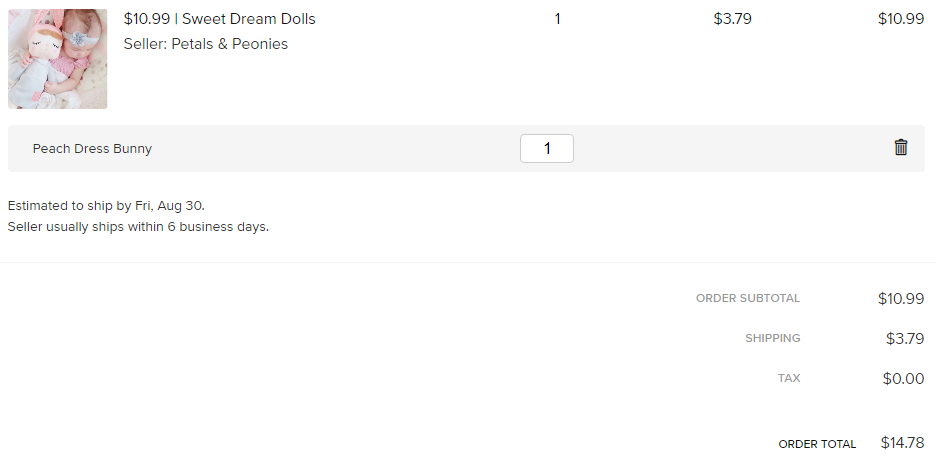Click the ORDER TOTAL label
936x462 pixels.
(817, 444)
